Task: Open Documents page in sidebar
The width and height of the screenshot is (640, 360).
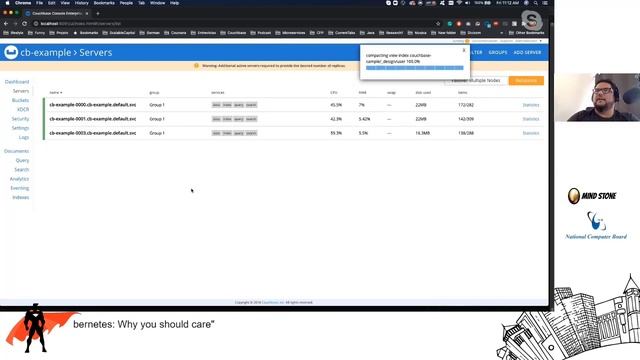Action: click(17, 151)
